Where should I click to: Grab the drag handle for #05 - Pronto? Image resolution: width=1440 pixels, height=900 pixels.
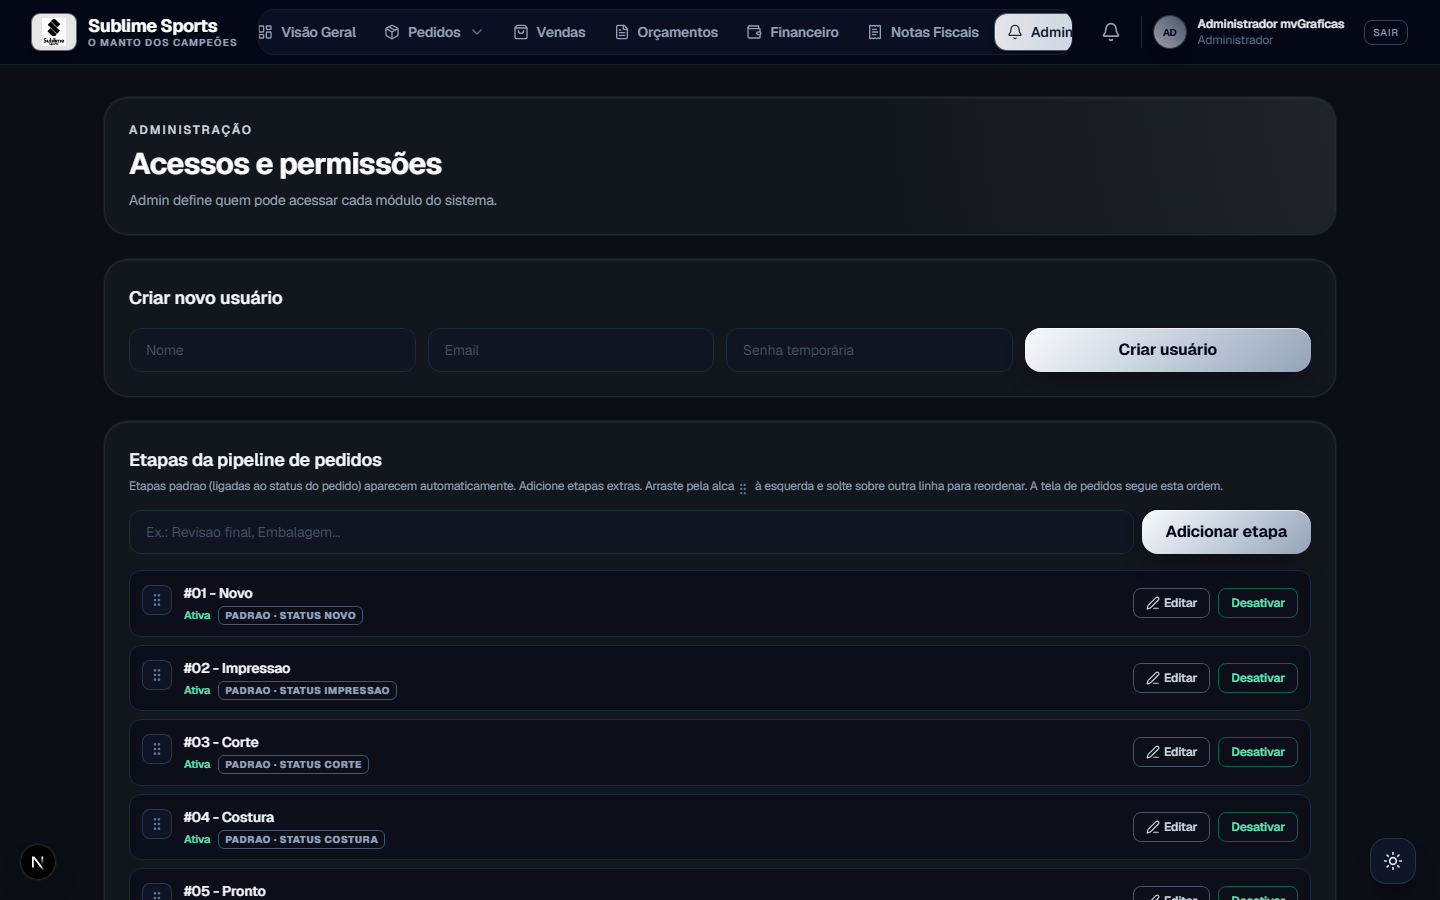pos(157,892)
